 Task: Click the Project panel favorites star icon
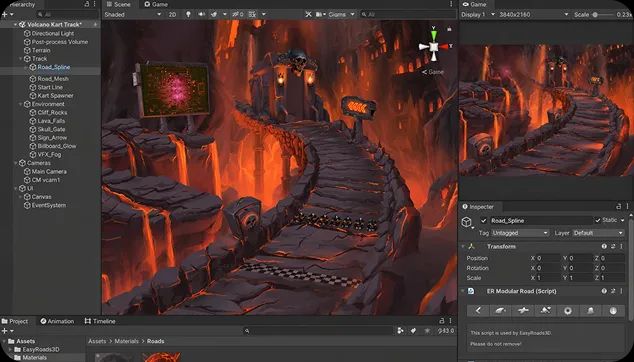[427, 330]
